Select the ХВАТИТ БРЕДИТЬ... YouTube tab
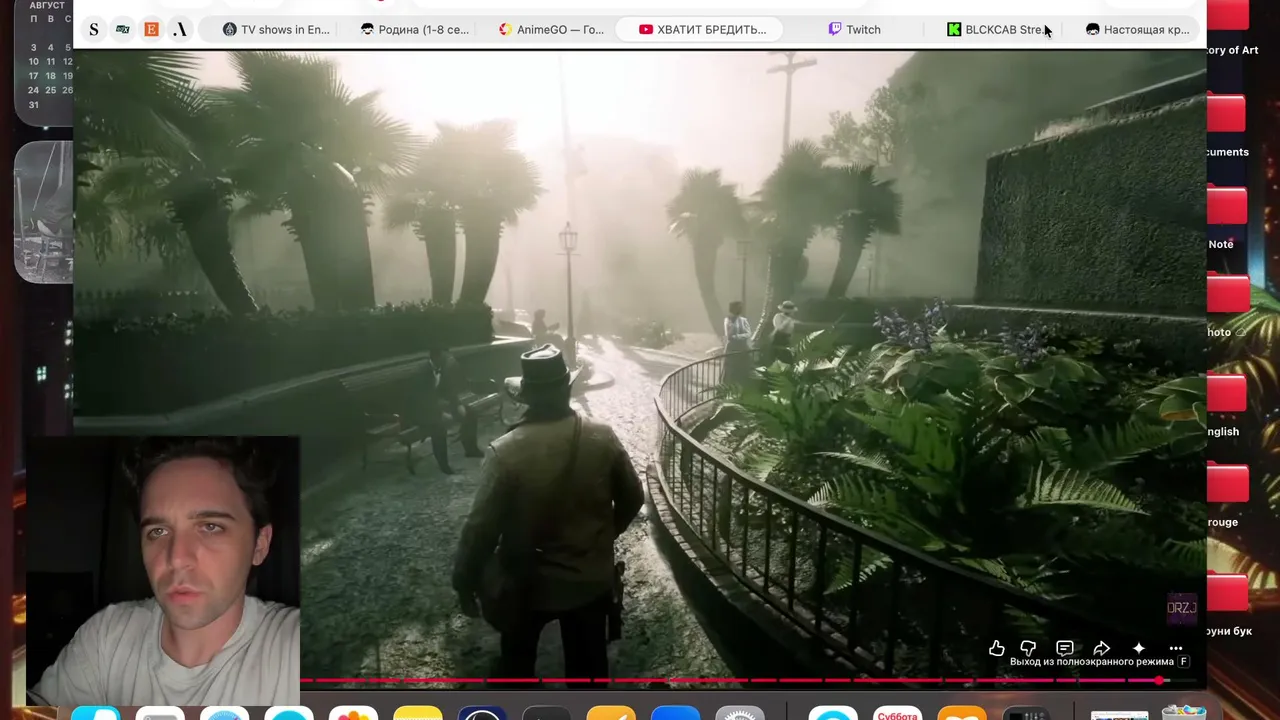Screen dimensions: 1280x720 (701, 29)
